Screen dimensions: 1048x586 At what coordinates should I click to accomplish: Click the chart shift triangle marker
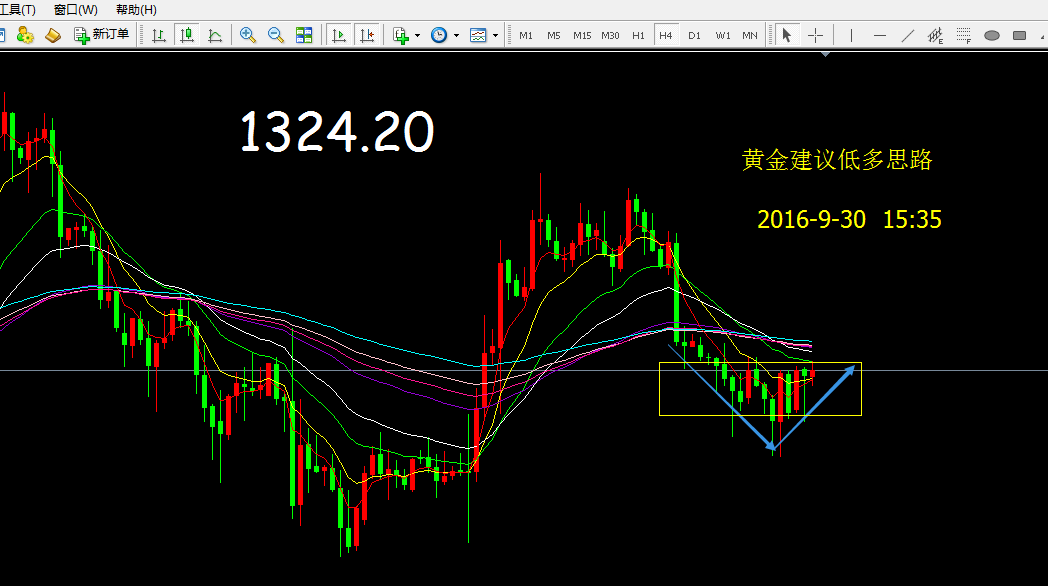click(x=825, y=54)
